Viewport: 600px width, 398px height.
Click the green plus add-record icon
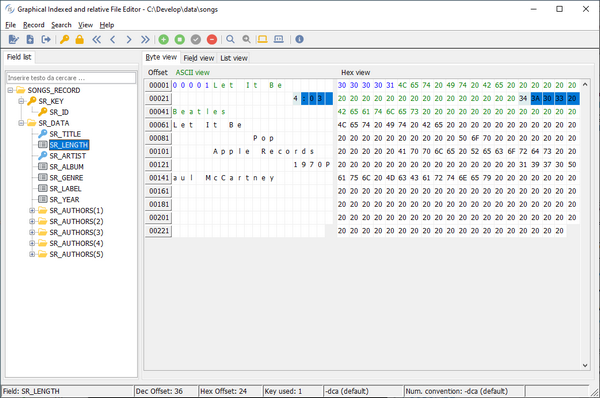[163, 39]
